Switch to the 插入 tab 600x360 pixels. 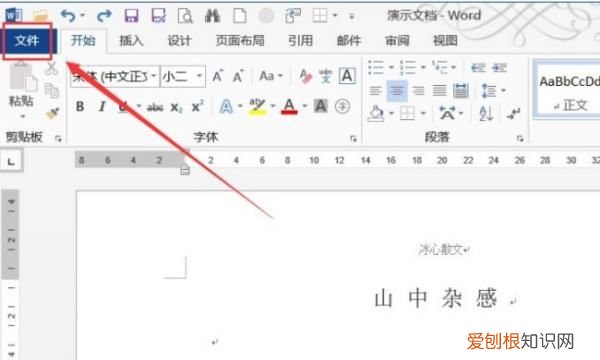131,41
